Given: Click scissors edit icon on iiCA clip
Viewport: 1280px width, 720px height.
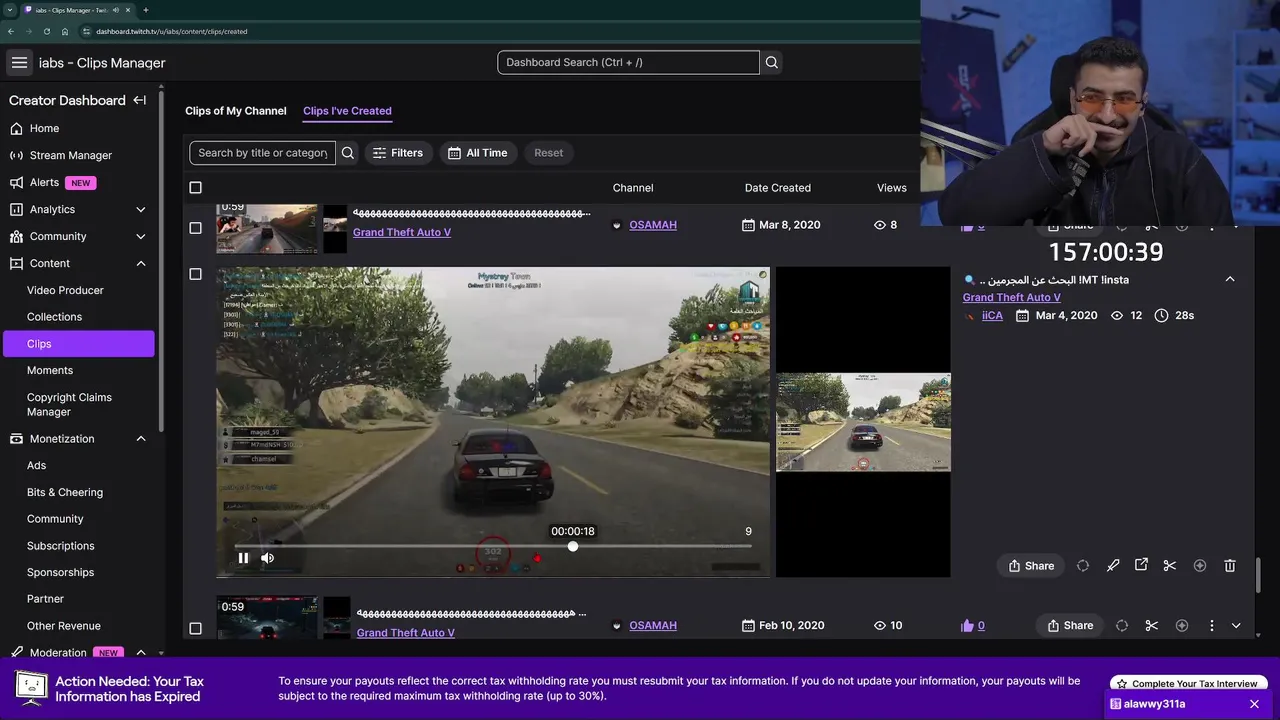Looking at the screenshot, I should click(x=1170, y=566).
